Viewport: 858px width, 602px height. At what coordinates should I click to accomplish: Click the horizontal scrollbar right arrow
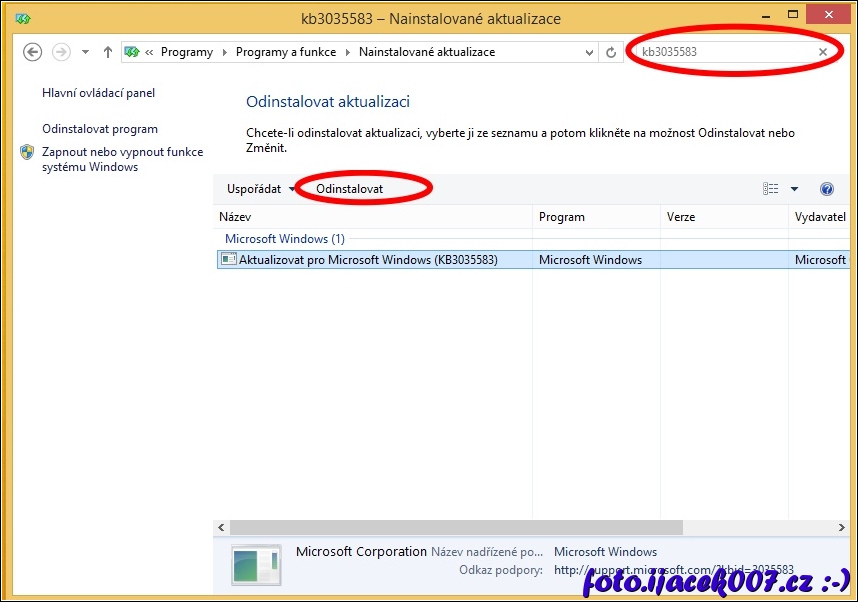pyautogui.click(x=840, y=527)
